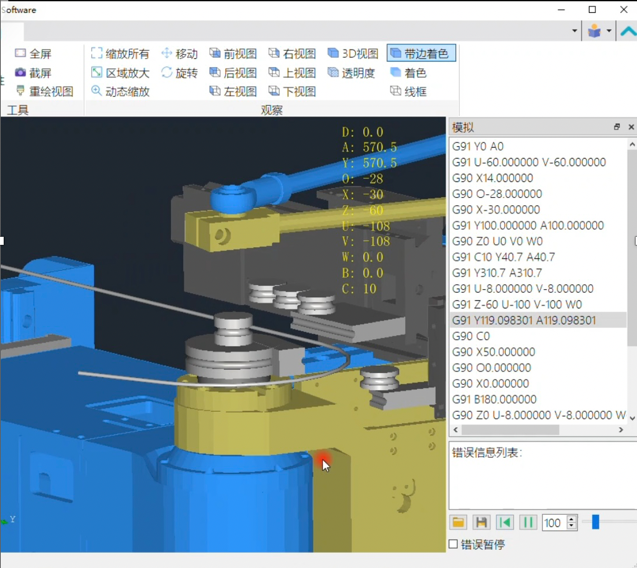Float the 模拟 panel via undock button

(616, 127)
